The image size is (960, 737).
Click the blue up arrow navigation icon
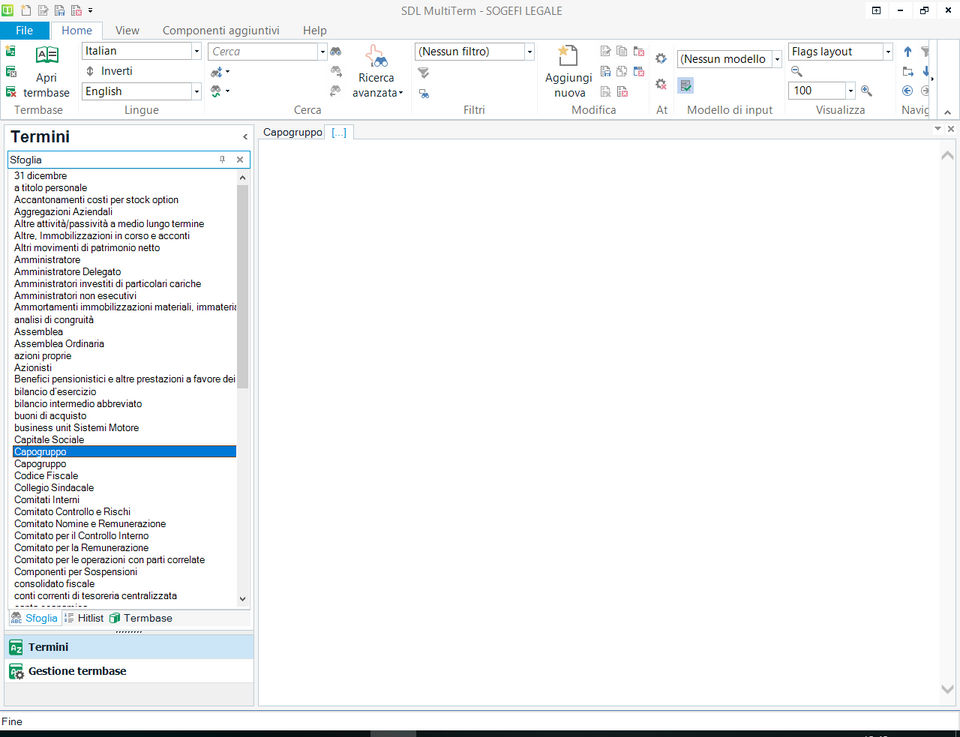(907, 52)
